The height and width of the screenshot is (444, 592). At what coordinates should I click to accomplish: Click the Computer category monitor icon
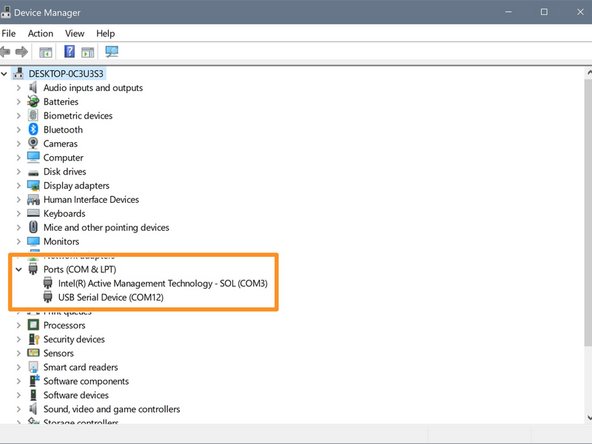click(33, 157)
